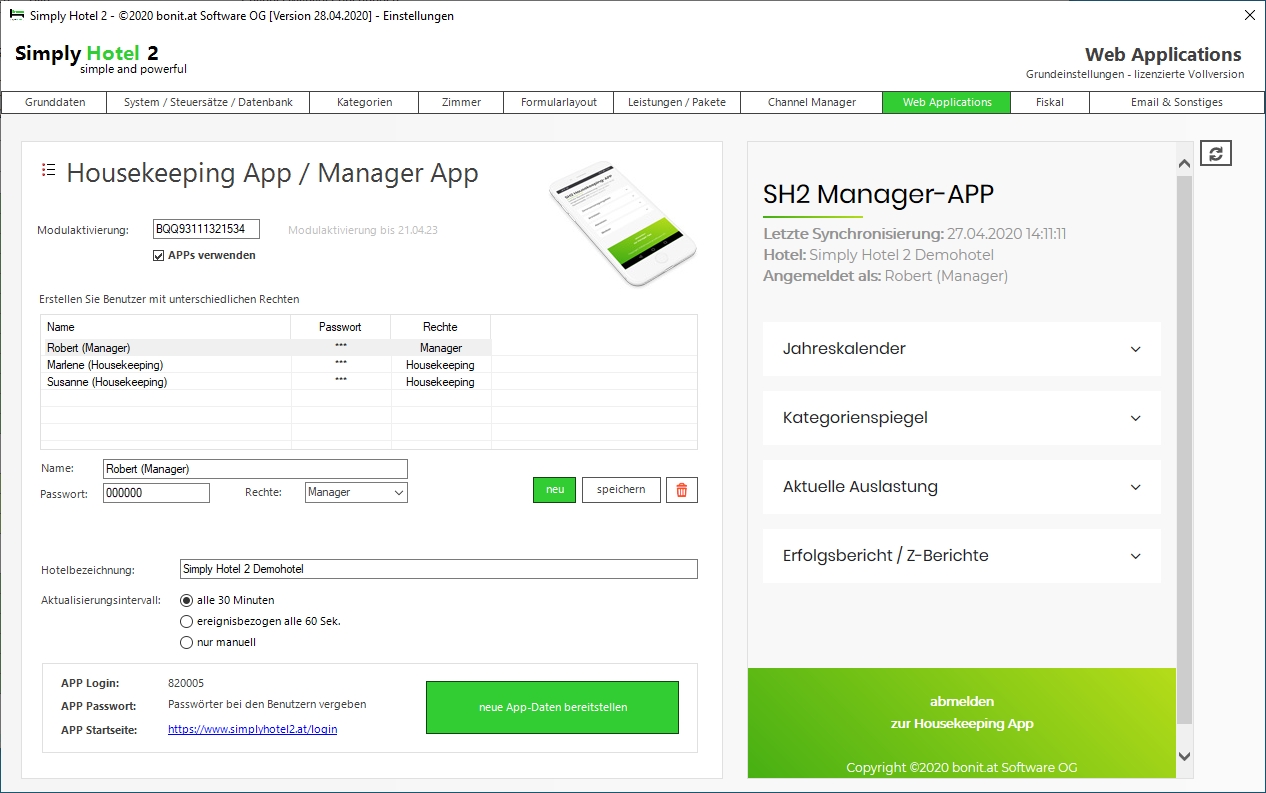Expand the Kategorienspiegel section
This screenshot has width=1266, height=793.
pyautogui.click(x=961, y=418)
